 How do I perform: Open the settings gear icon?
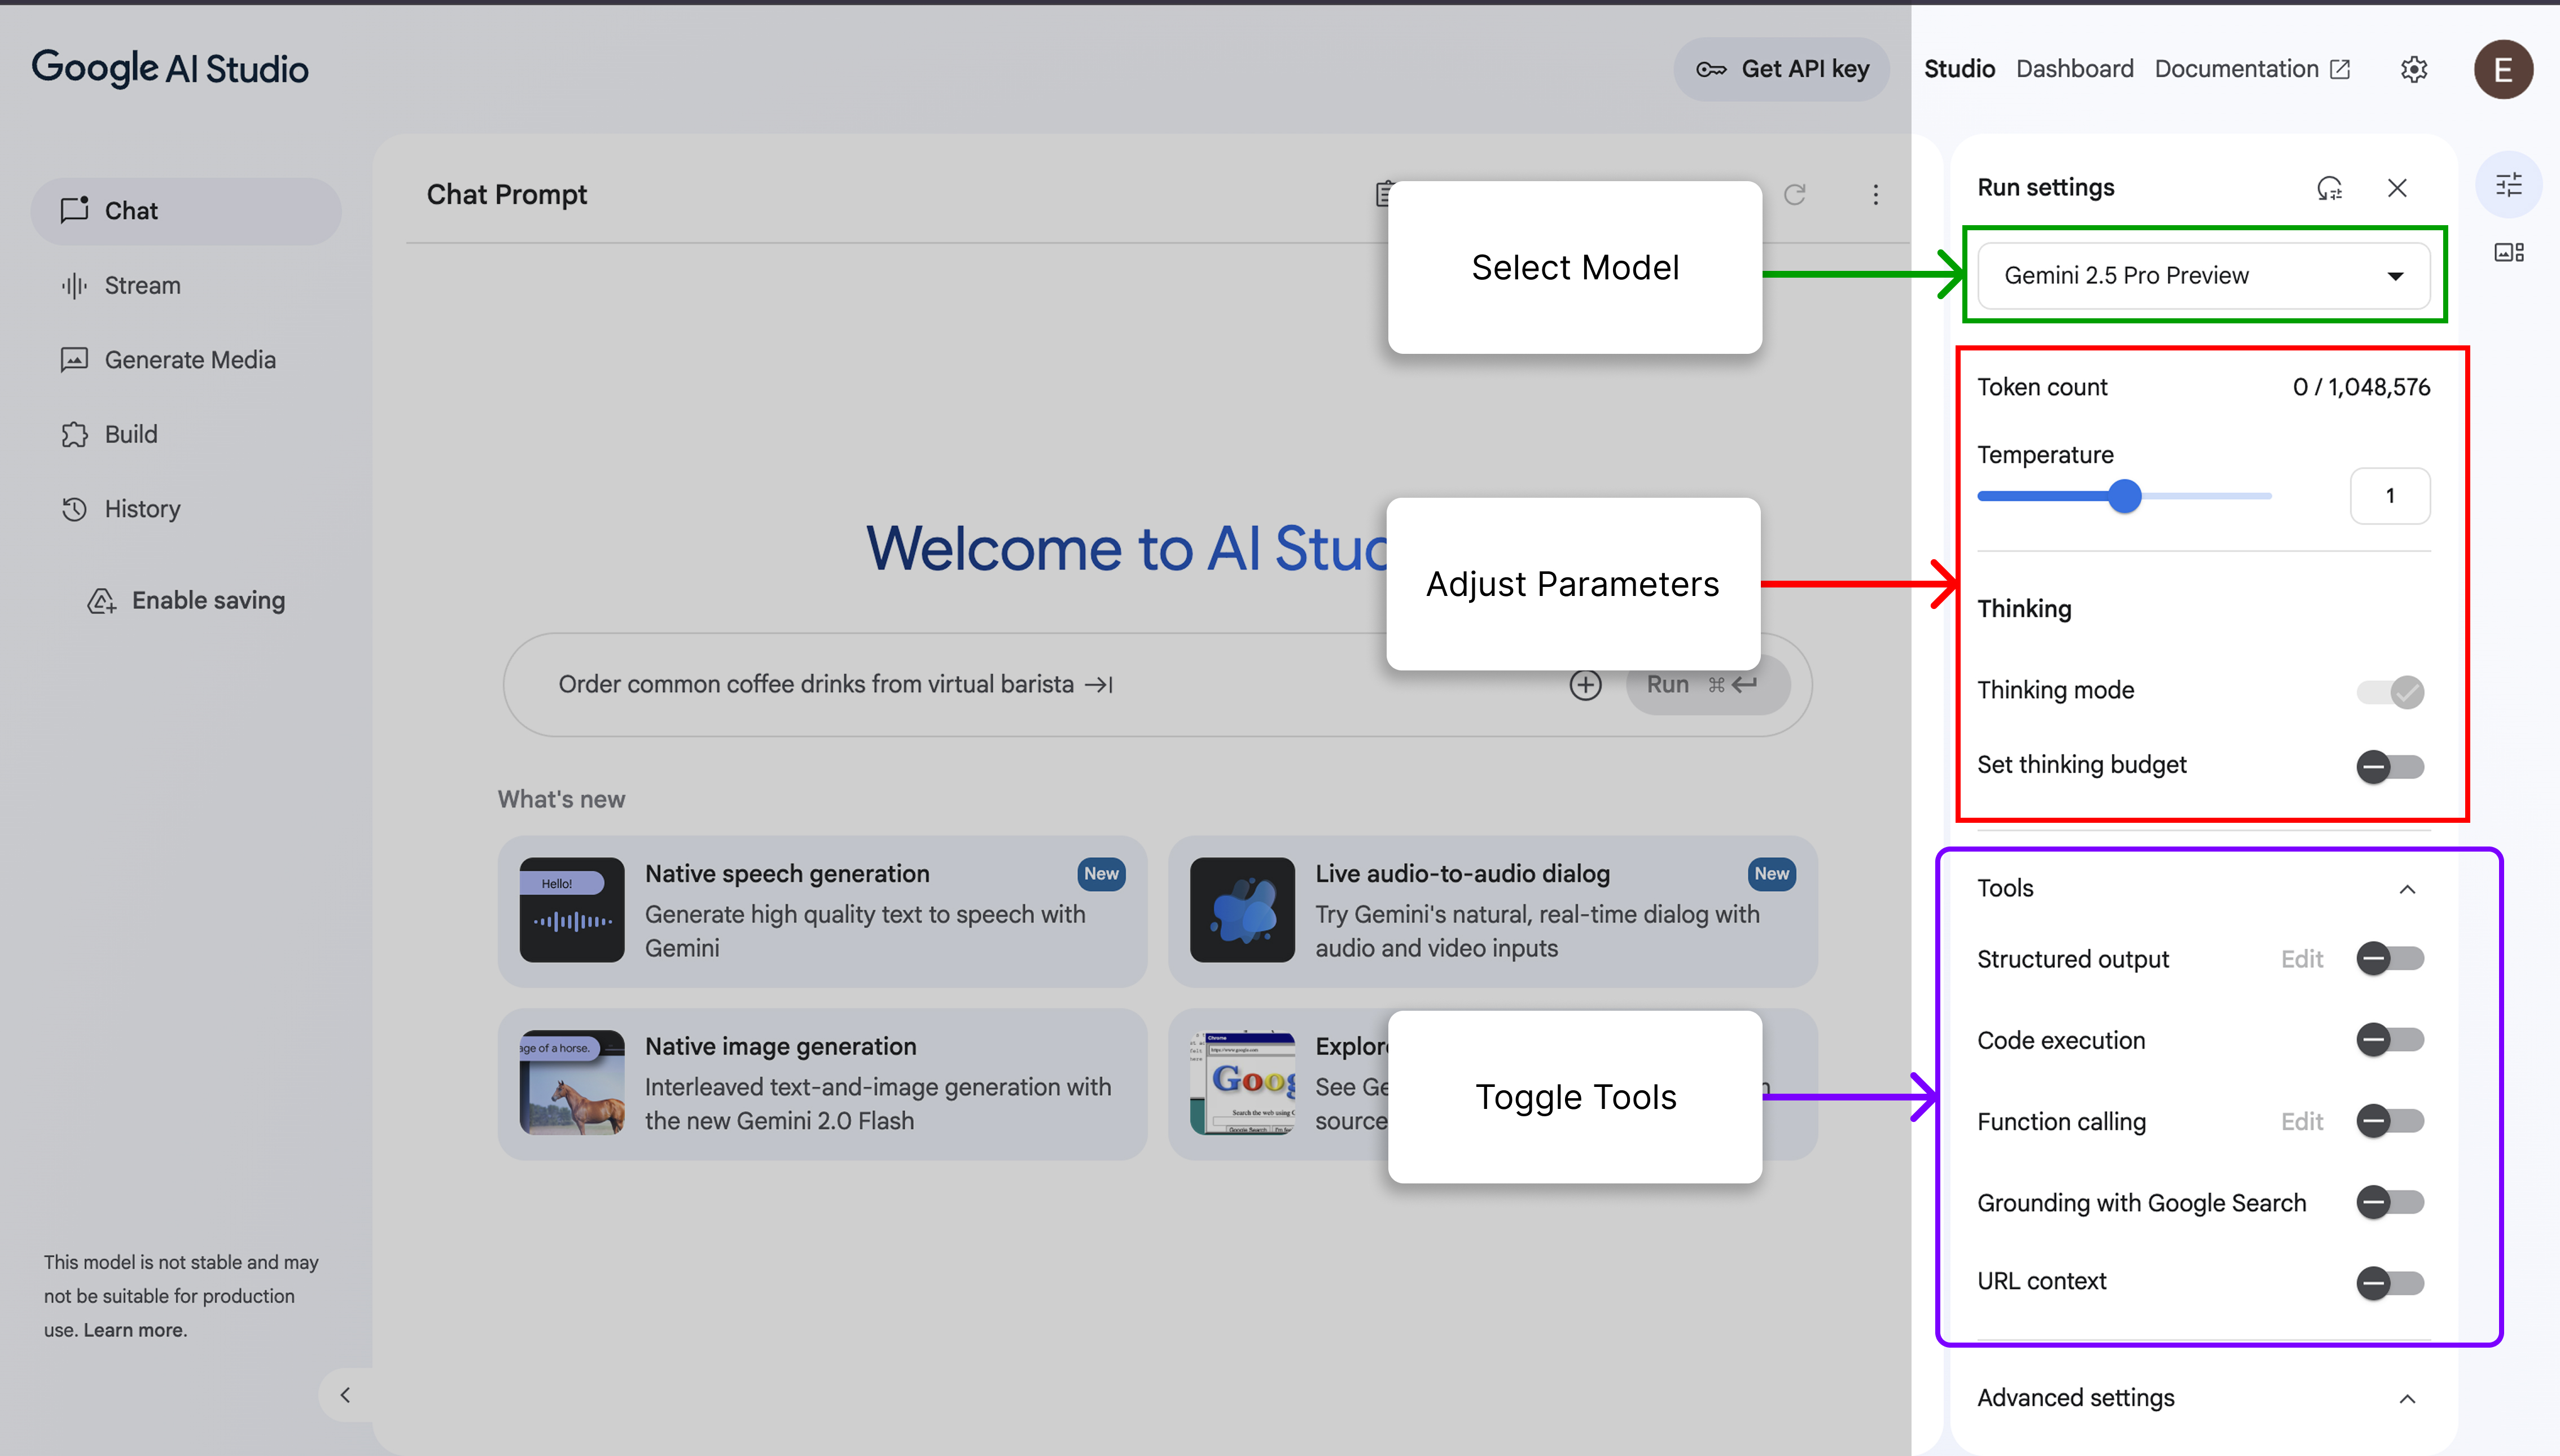pos(2414,69)
